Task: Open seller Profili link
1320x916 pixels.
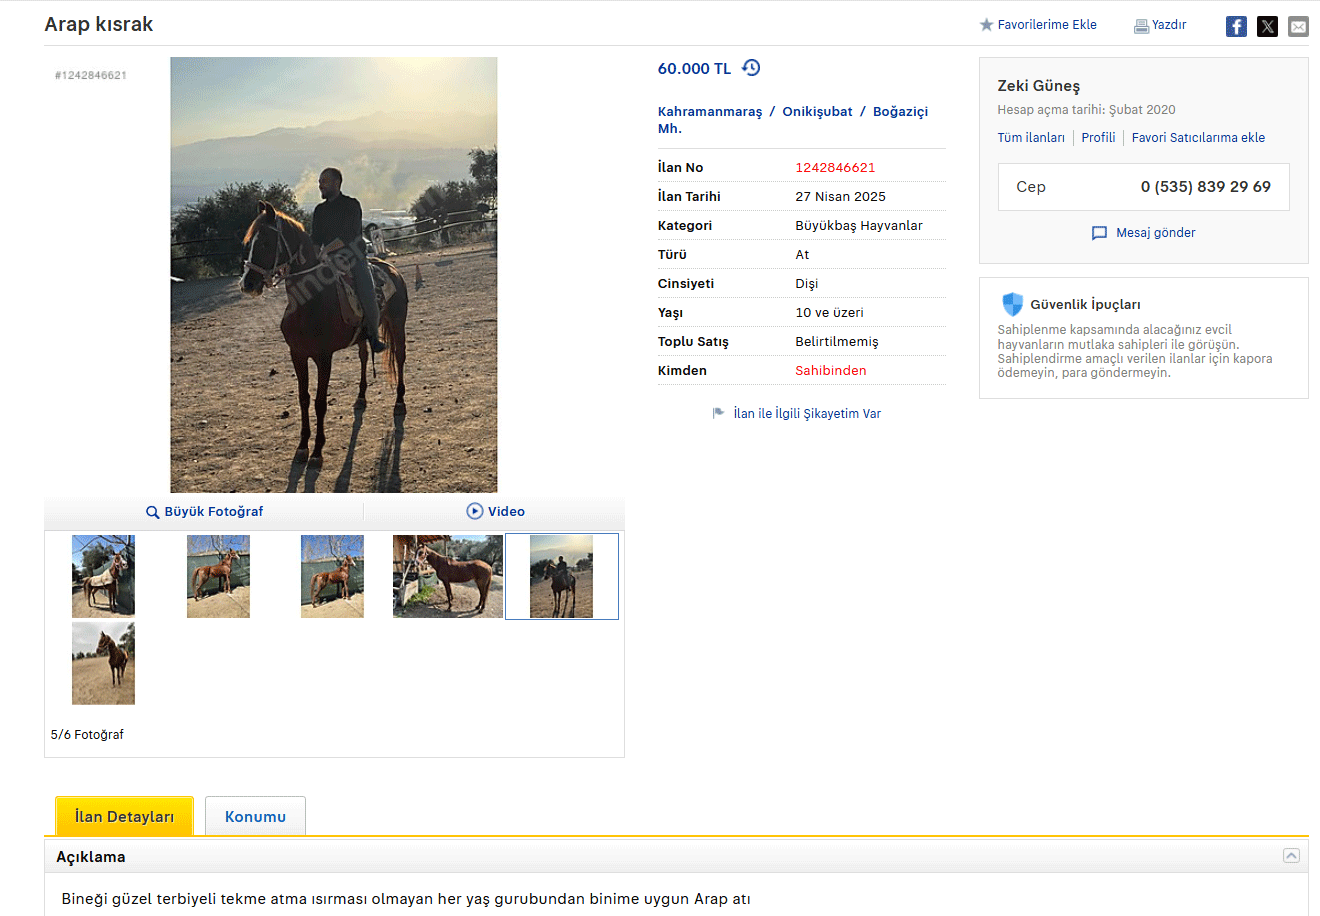Action: click(1098, 138)
